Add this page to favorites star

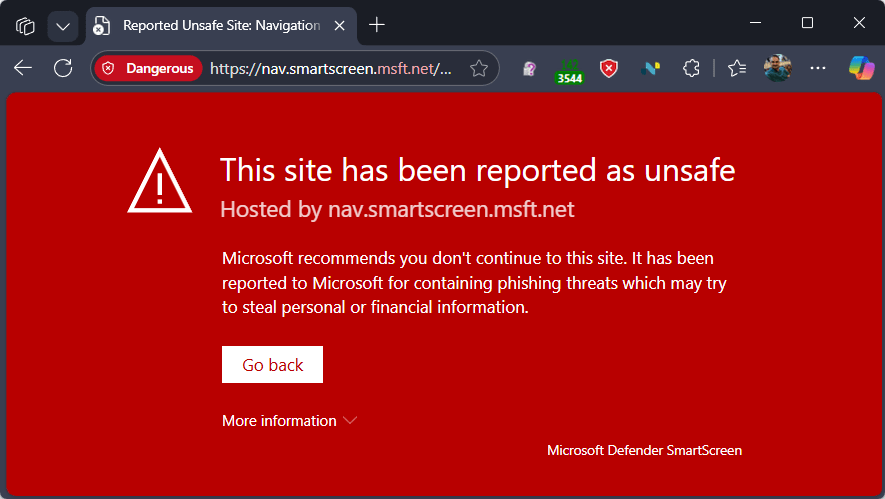coord(479,68)
